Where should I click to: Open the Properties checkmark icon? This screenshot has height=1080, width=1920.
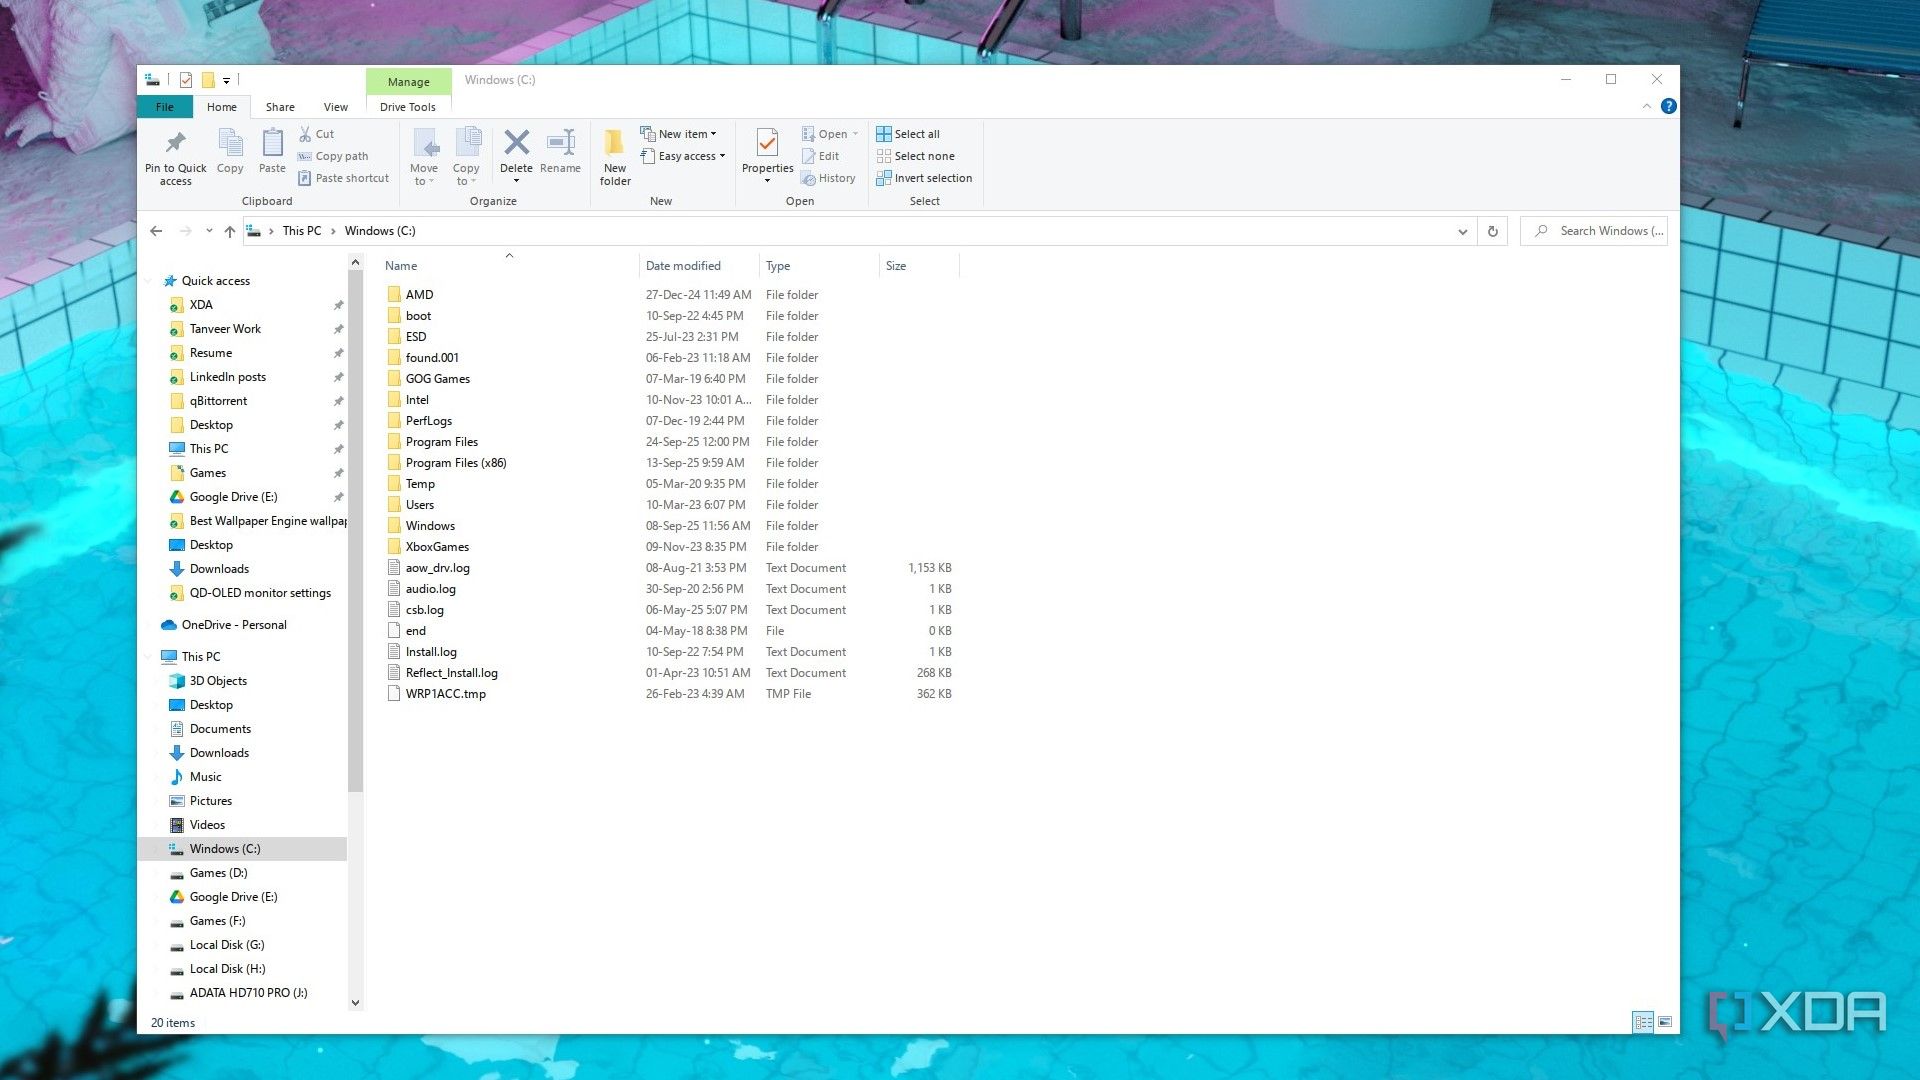tap(767, 143)
